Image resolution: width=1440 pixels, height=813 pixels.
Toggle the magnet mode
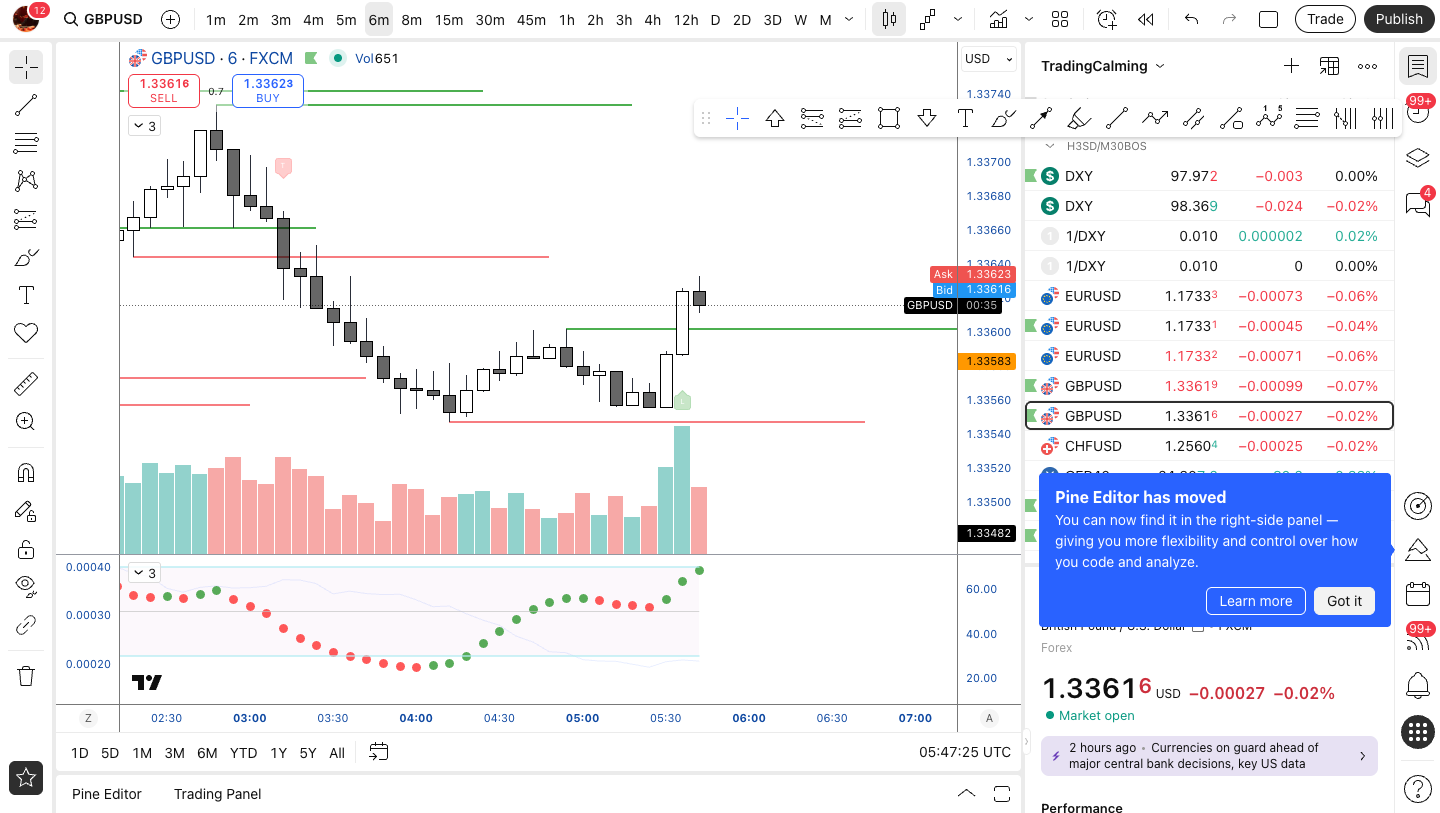[26, 473]
